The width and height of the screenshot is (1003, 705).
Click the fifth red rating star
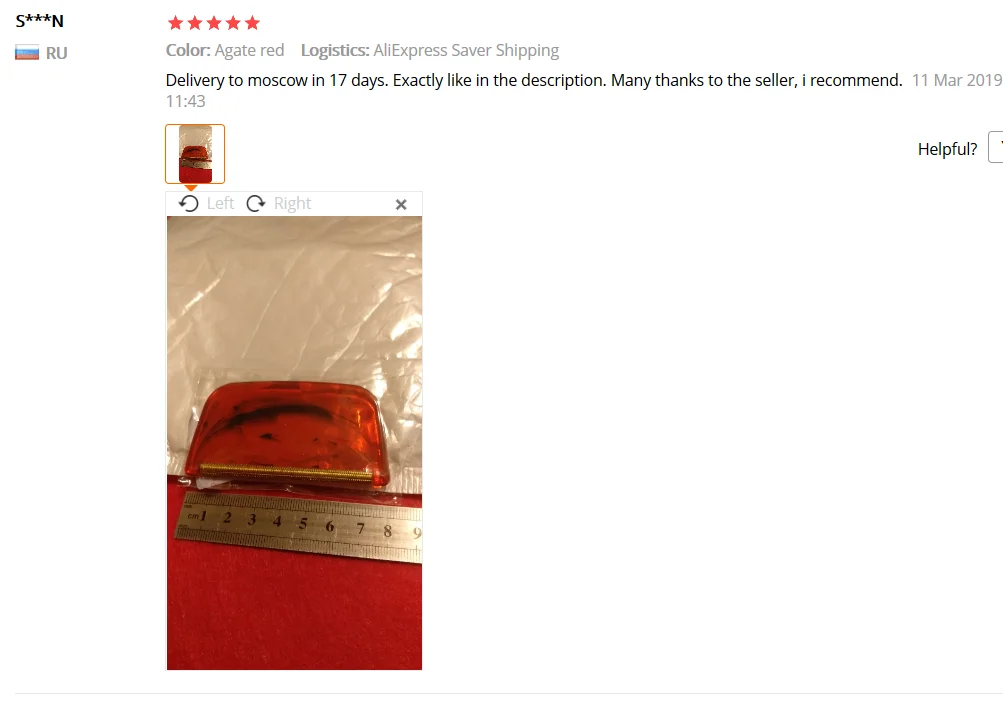pos(252,24)
